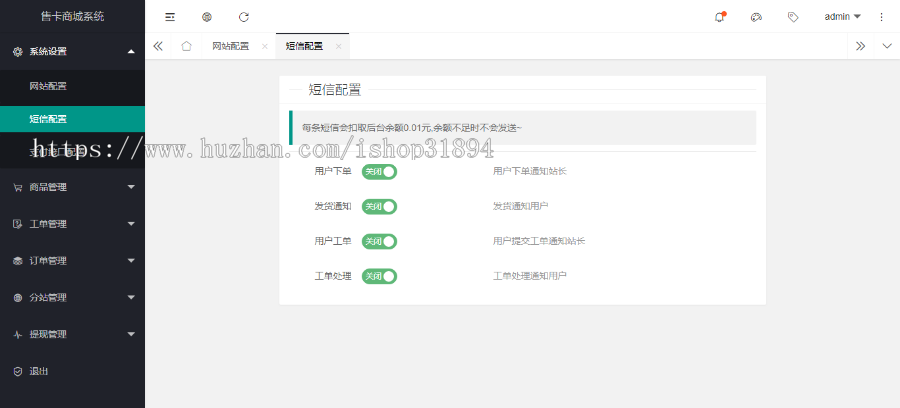Click the 提现管理 pulse icon in the sidebar

(x=18, y=335)
